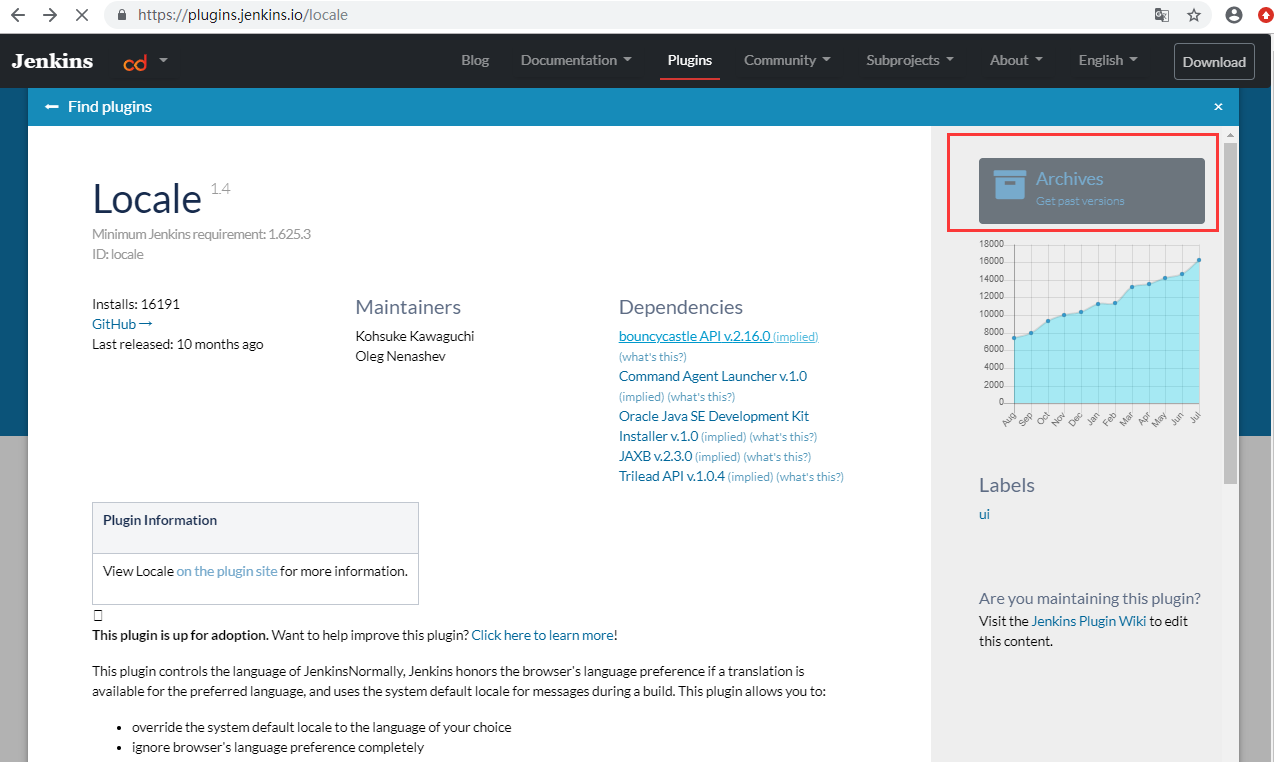Click the Jul data point on installs chart
Image resolution: width=1274 pixels, height=762 pixels.
(x=1198, y=260)
